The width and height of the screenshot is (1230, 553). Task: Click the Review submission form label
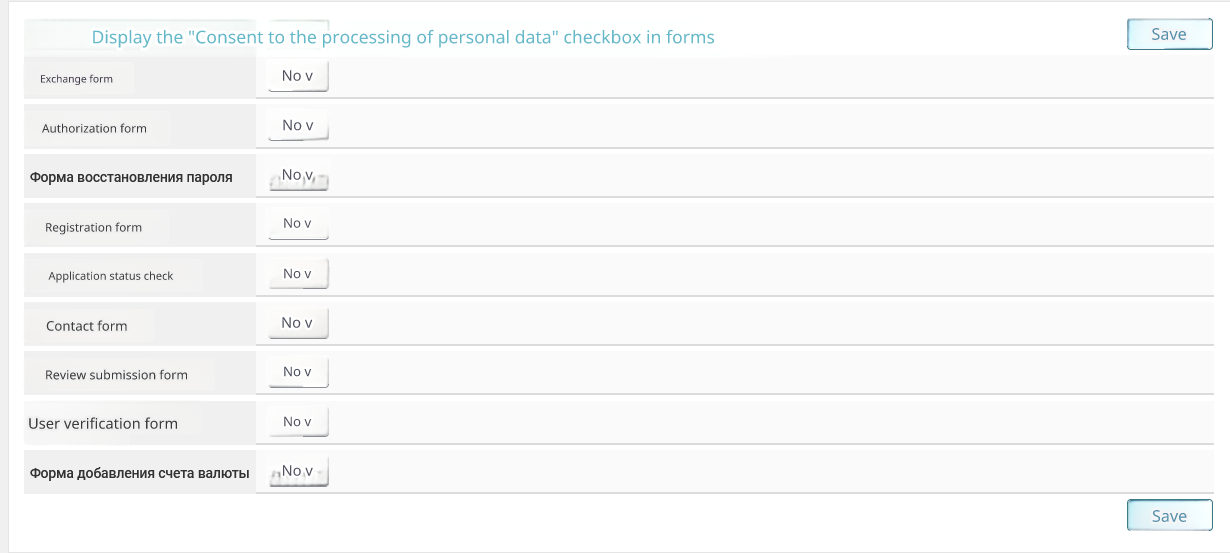116,375
